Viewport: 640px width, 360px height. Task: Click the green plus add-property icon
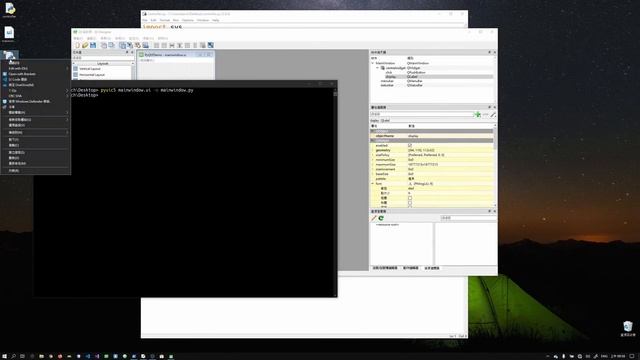click(477, 114)
